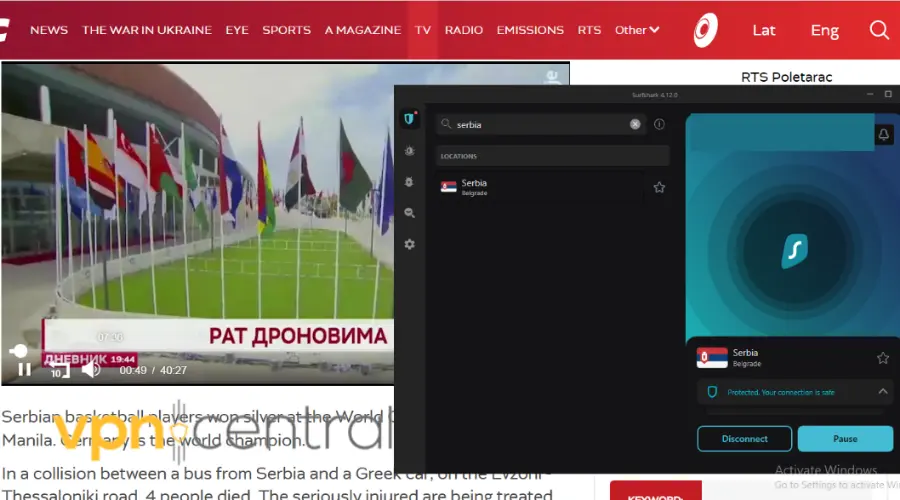Mute the video volume
The image size is (900, 500).
pyautogui.click(x=91, y=370)
